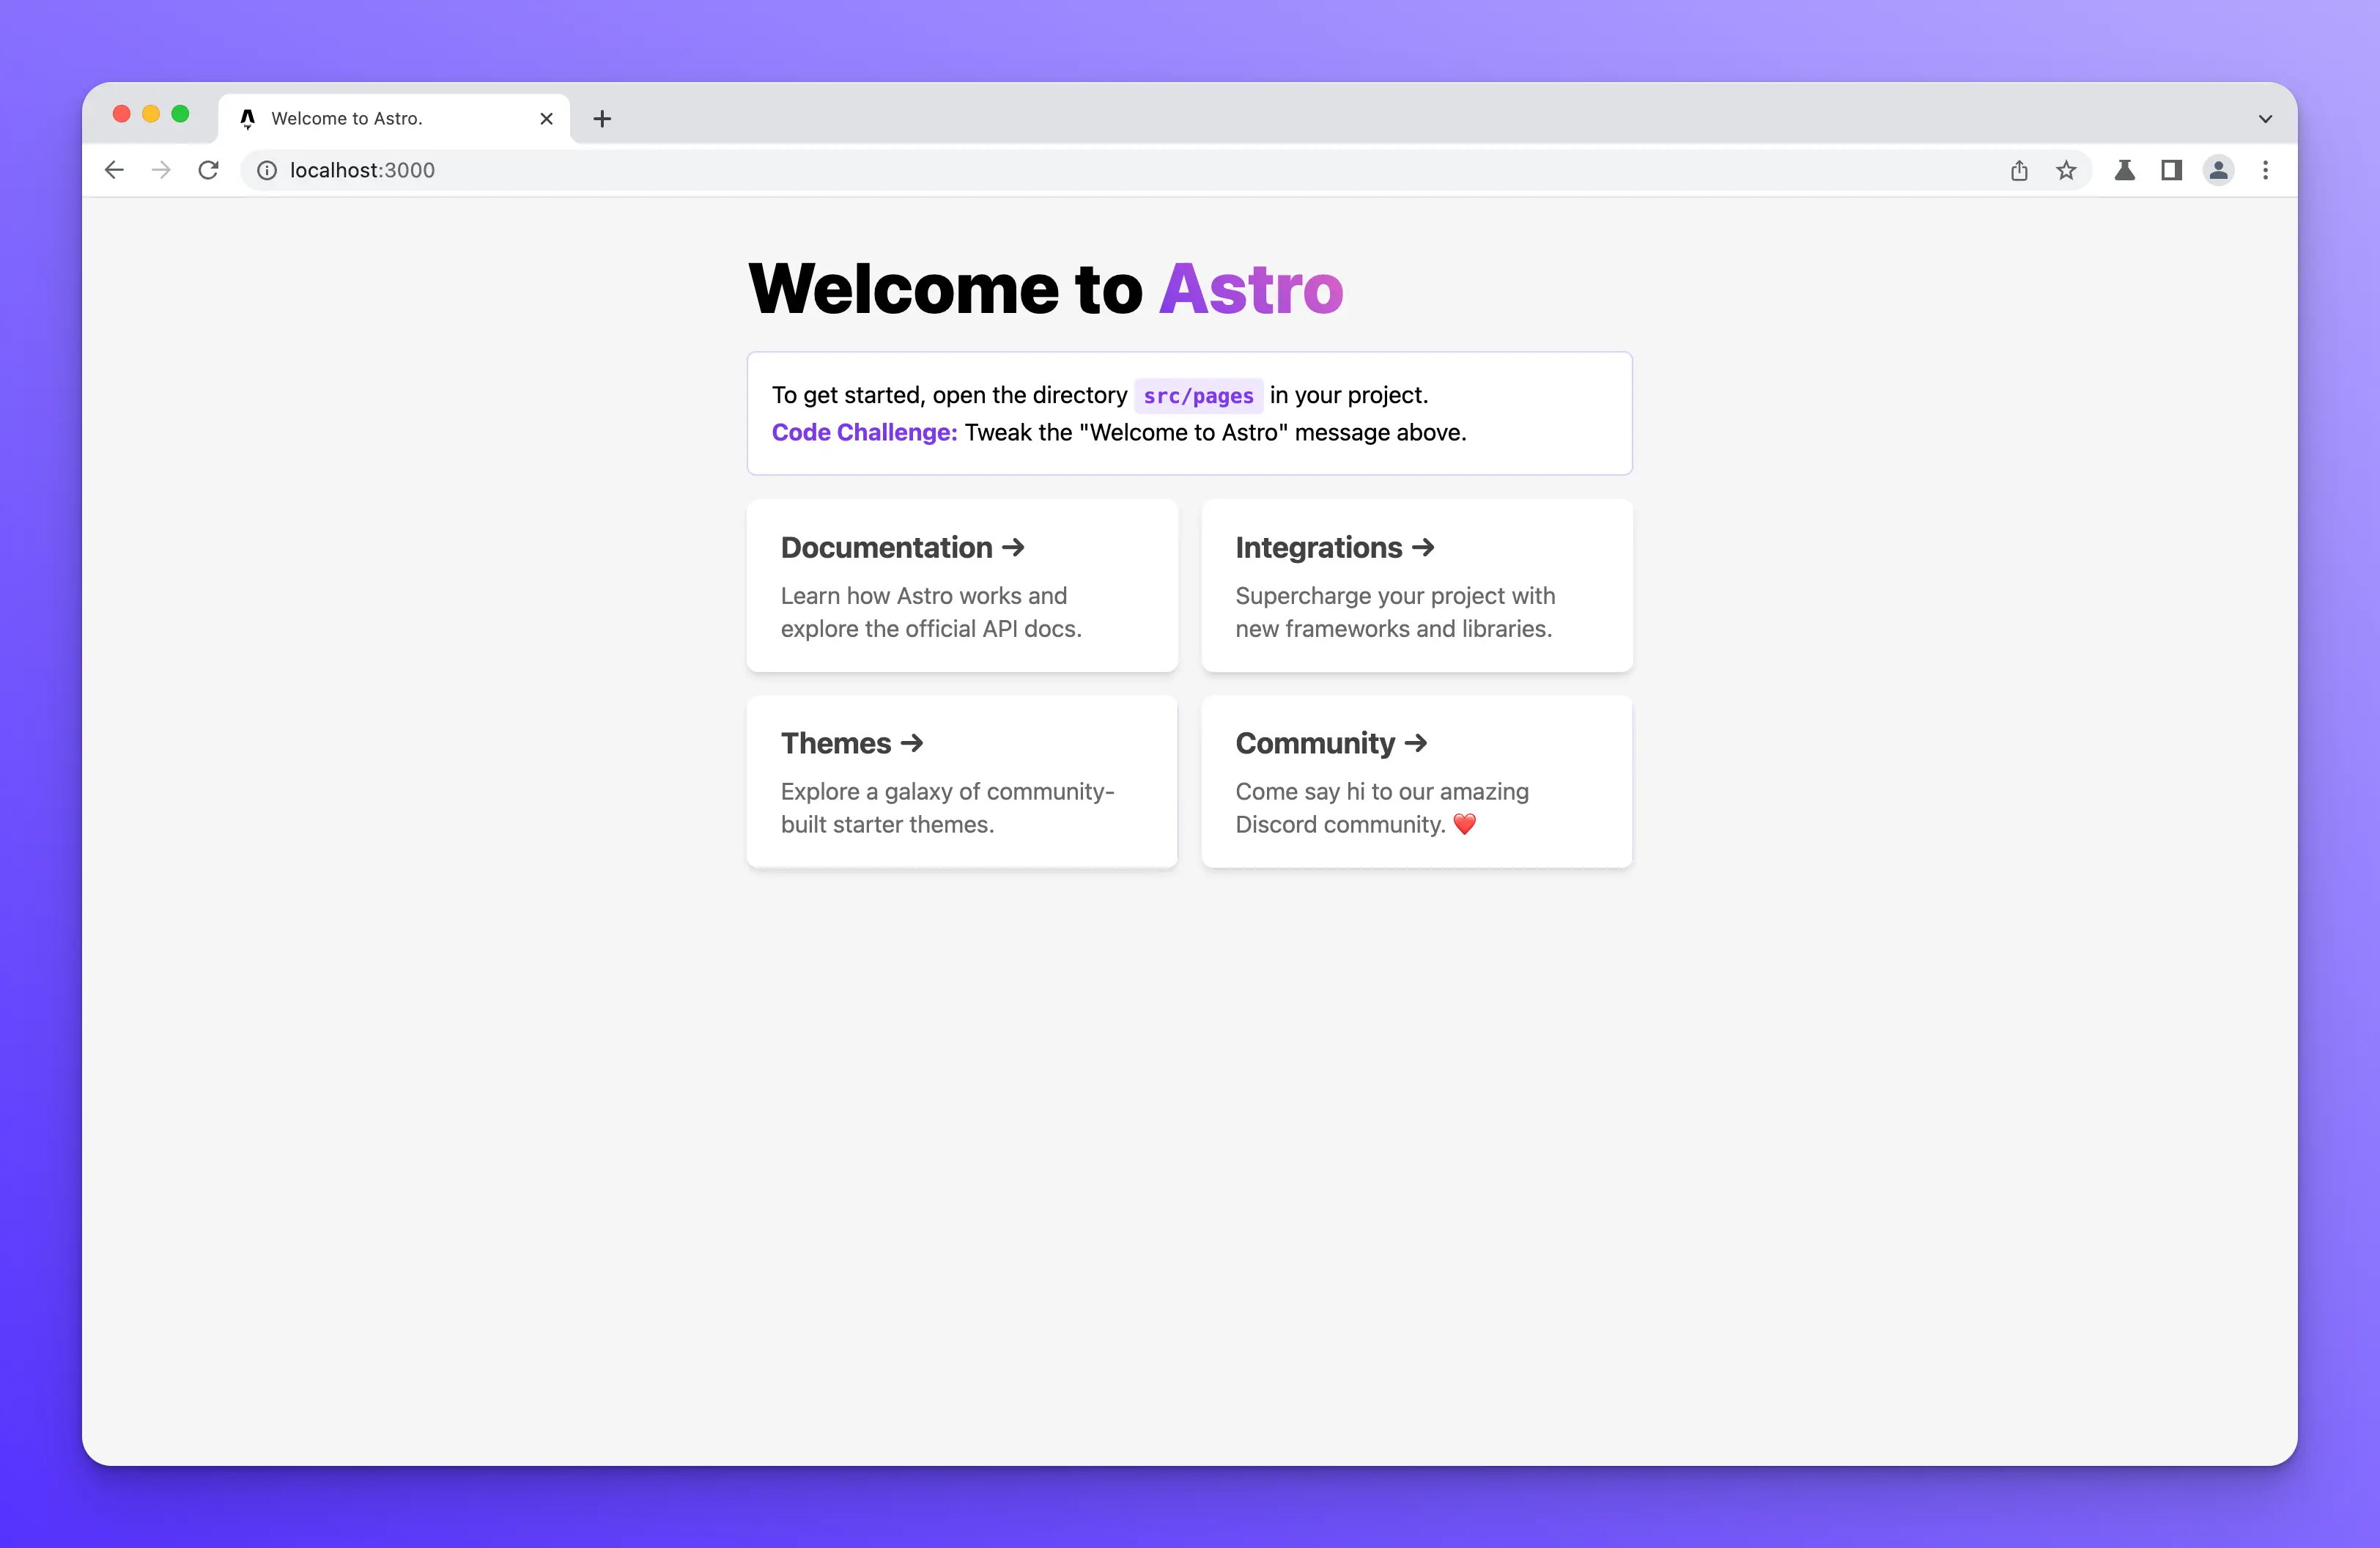The width and height of the screenshot is (2380, 1548).
Task: Click the share page icon
Action: (x=2019, y=170)
